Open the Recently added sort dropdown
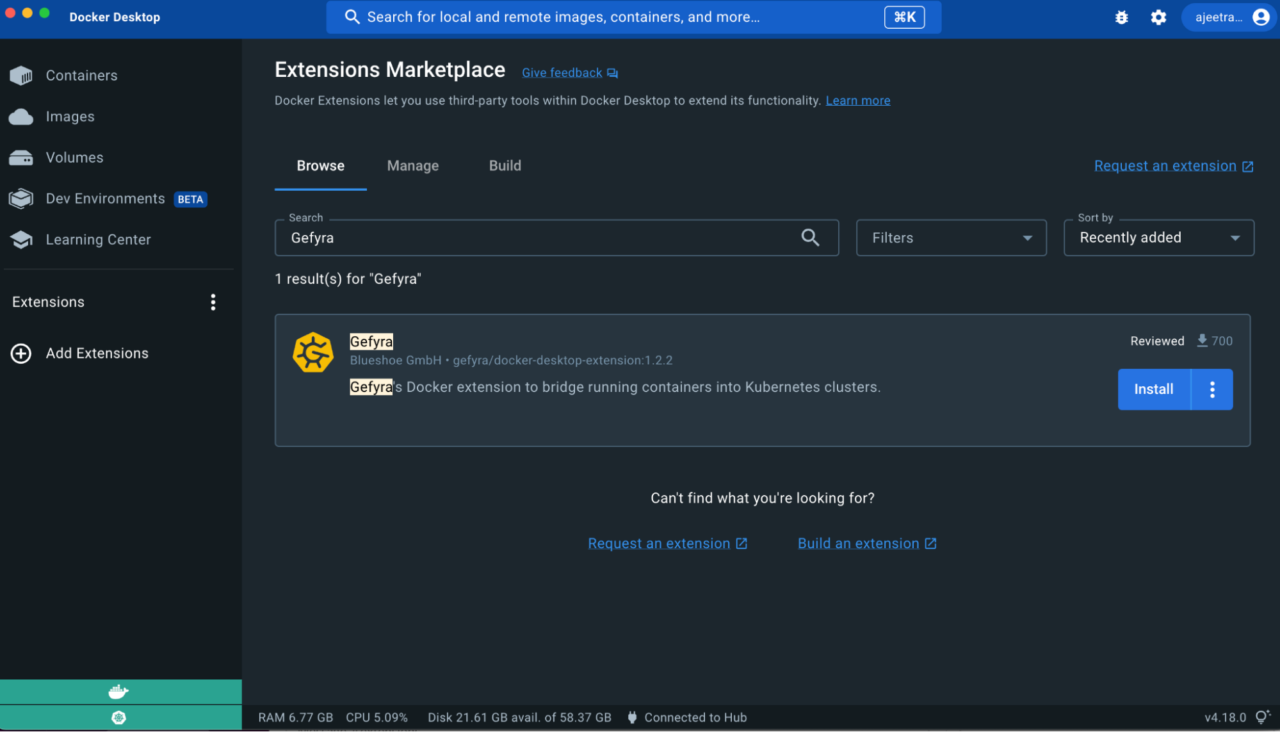This screenshot has height=732, width=1280. click(x=1158, y=237)
